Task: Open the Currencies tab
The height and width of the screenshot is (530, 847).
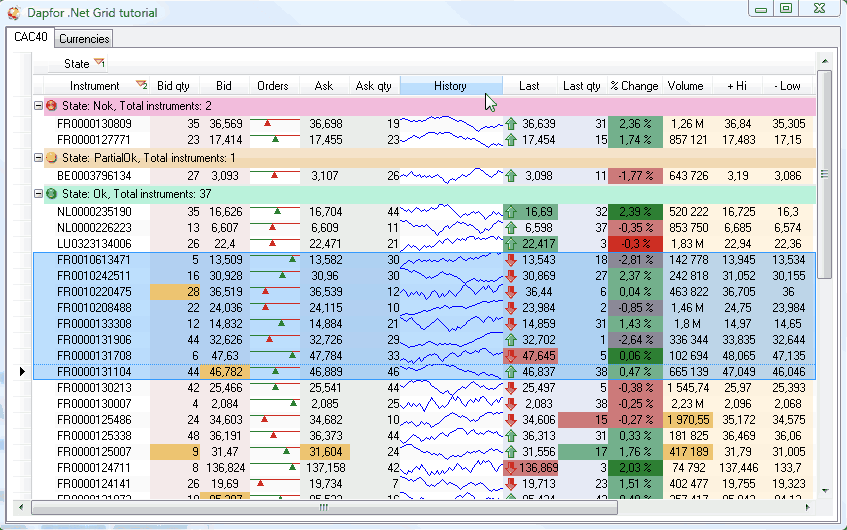Action: coord(84,39)
